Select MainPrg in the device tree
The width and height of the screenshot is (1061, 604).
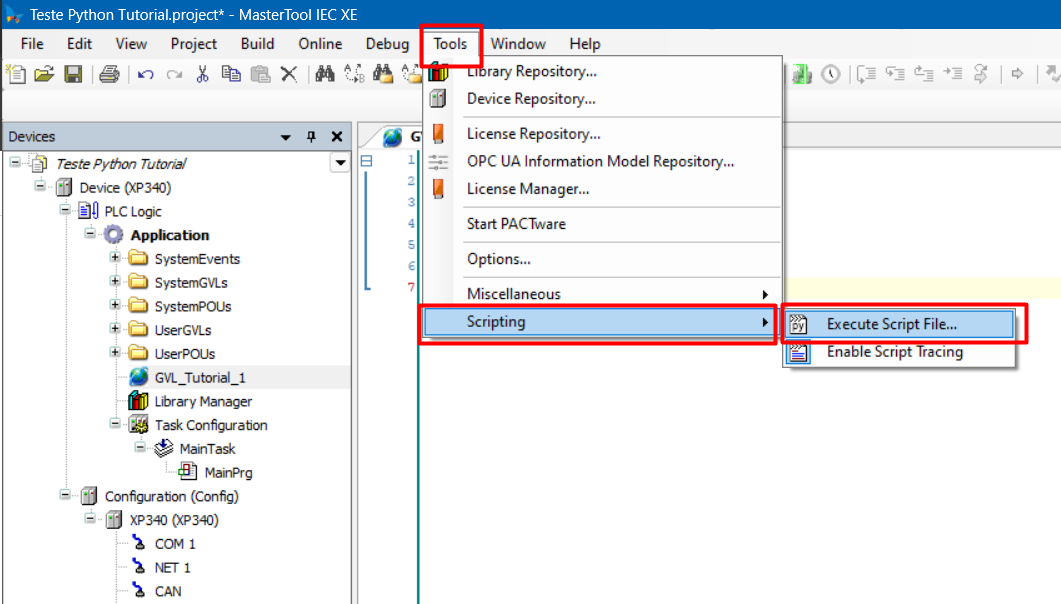[x=227, y=473]
